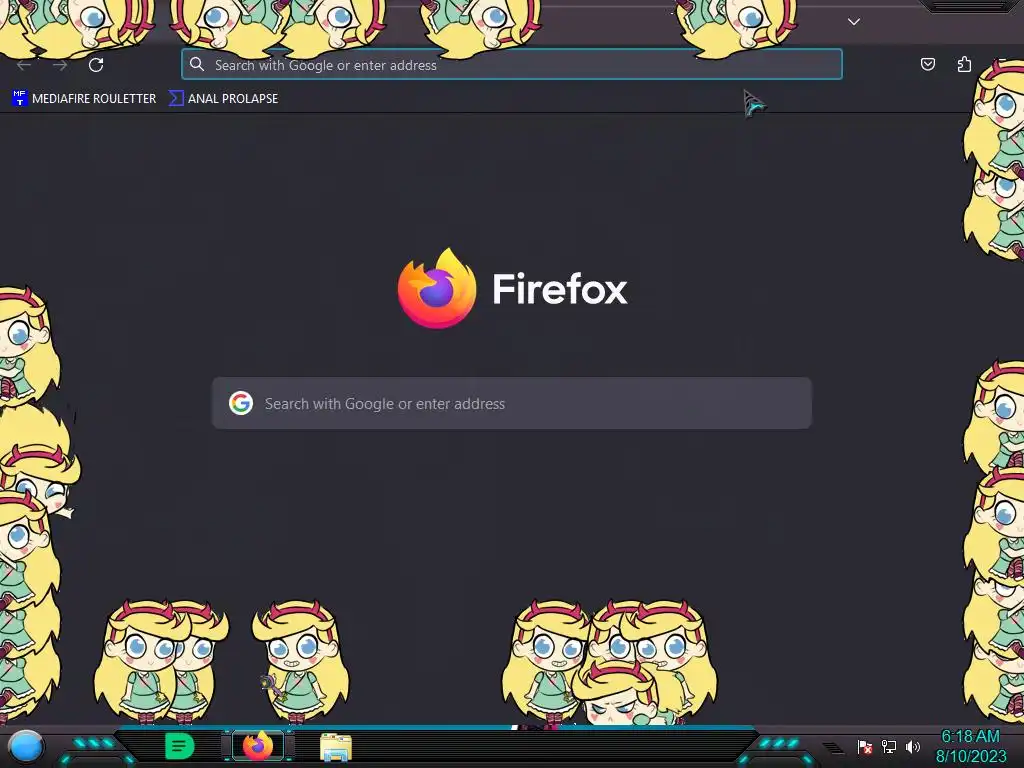The image size is (1024, 768).
Task: Click the Firefox back arrow button
Action: pos(24,65)
